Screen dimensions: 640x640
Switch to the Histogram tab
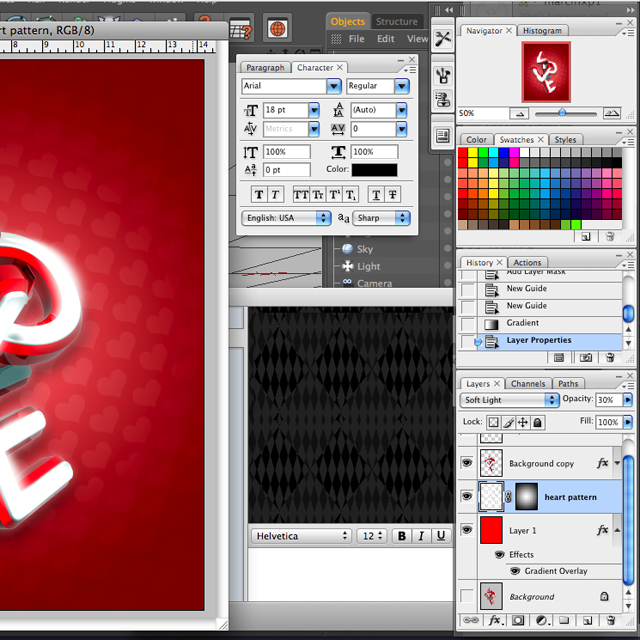pyautogui.click(x=542, y=31)
